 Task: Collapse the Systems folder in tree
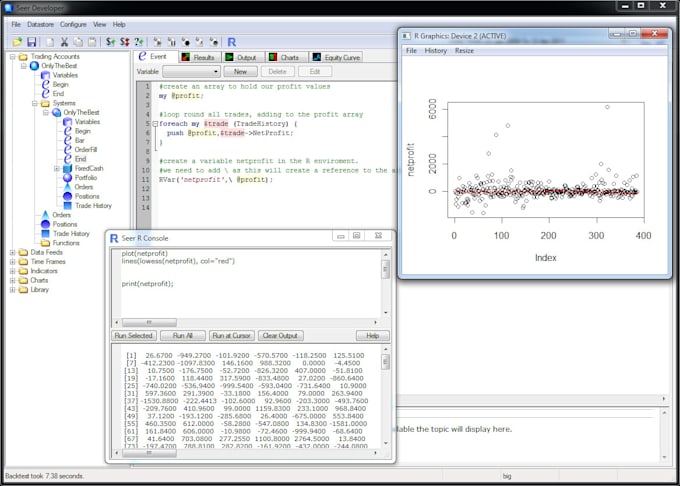coord(34,103)
